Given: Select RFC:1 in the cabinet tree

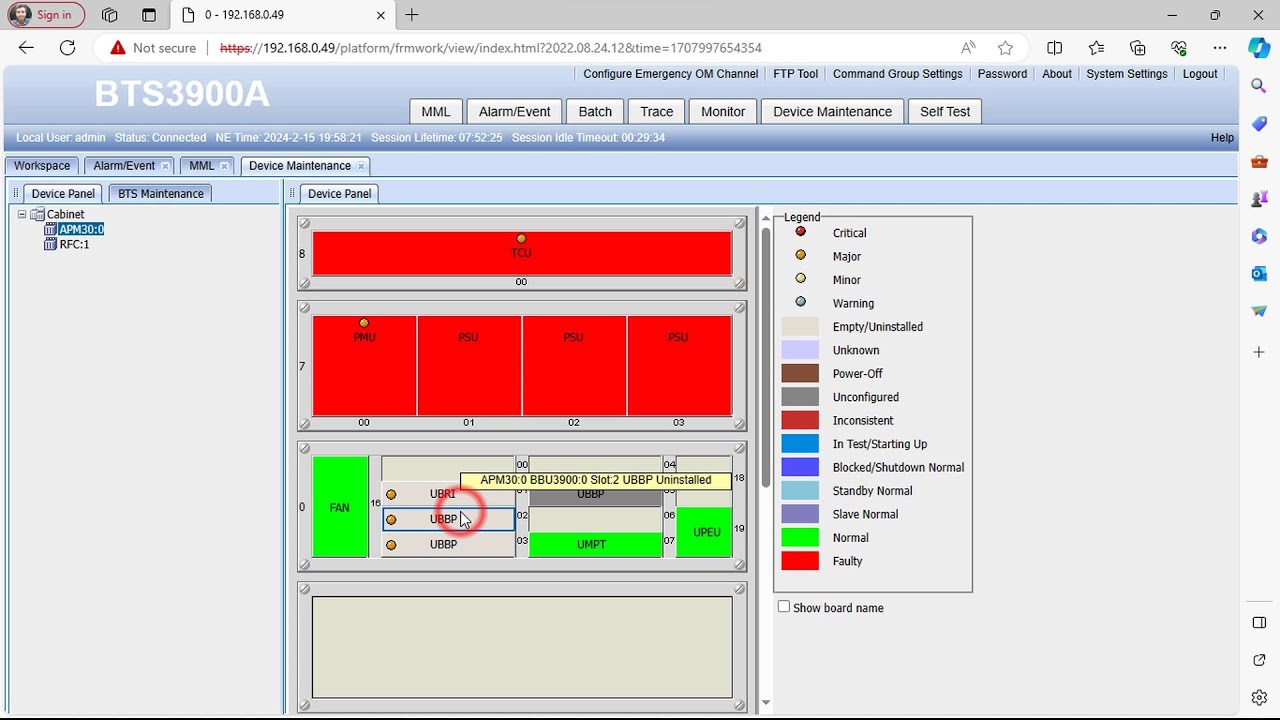Looking at the screenshot, I should pyautogui.click(x=74, y=245).
